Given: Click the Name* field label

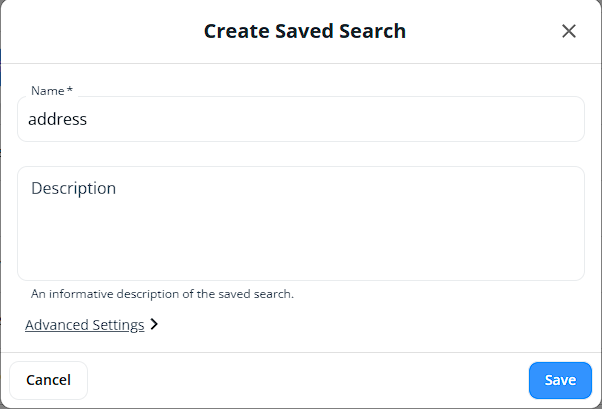Looking at the screenshot, I should [x=52, y=91].
